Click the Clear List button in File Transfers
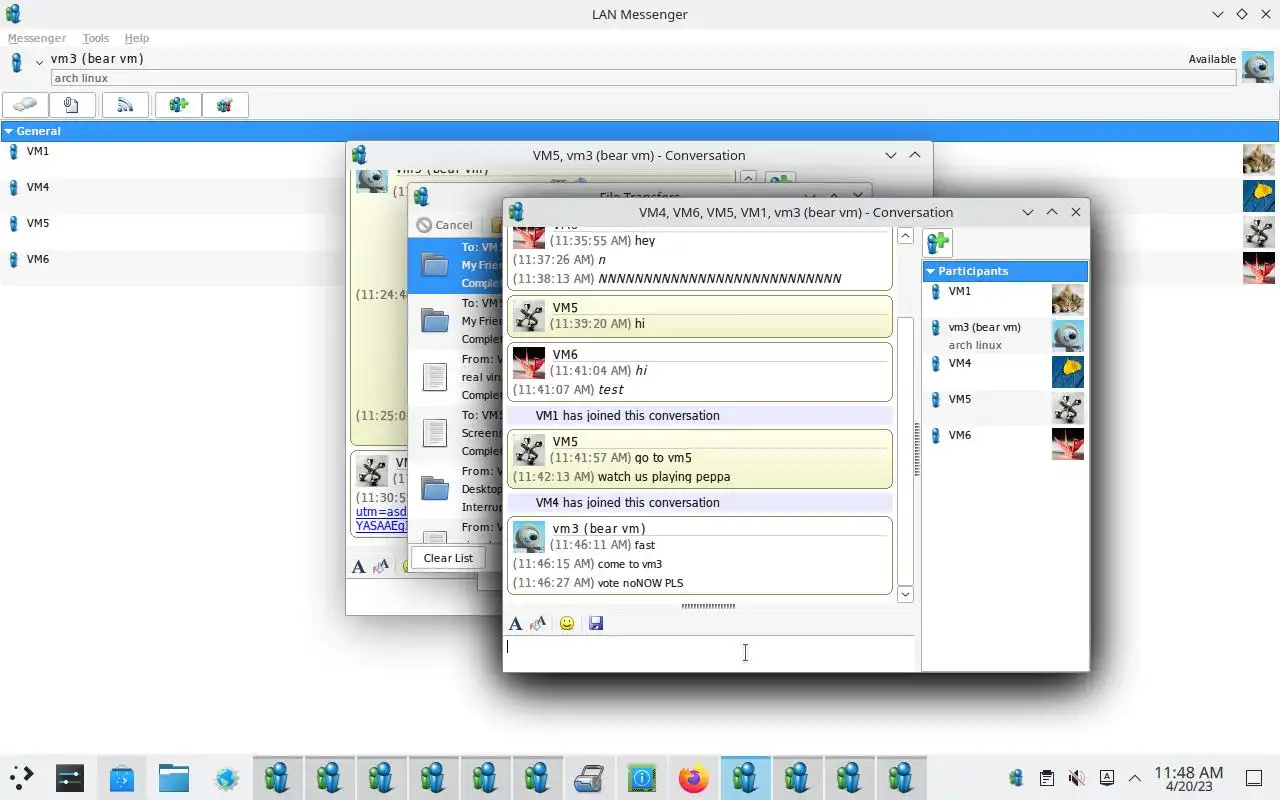The width and height of the screenshot is (1280, 800). [x=448, y=558]
